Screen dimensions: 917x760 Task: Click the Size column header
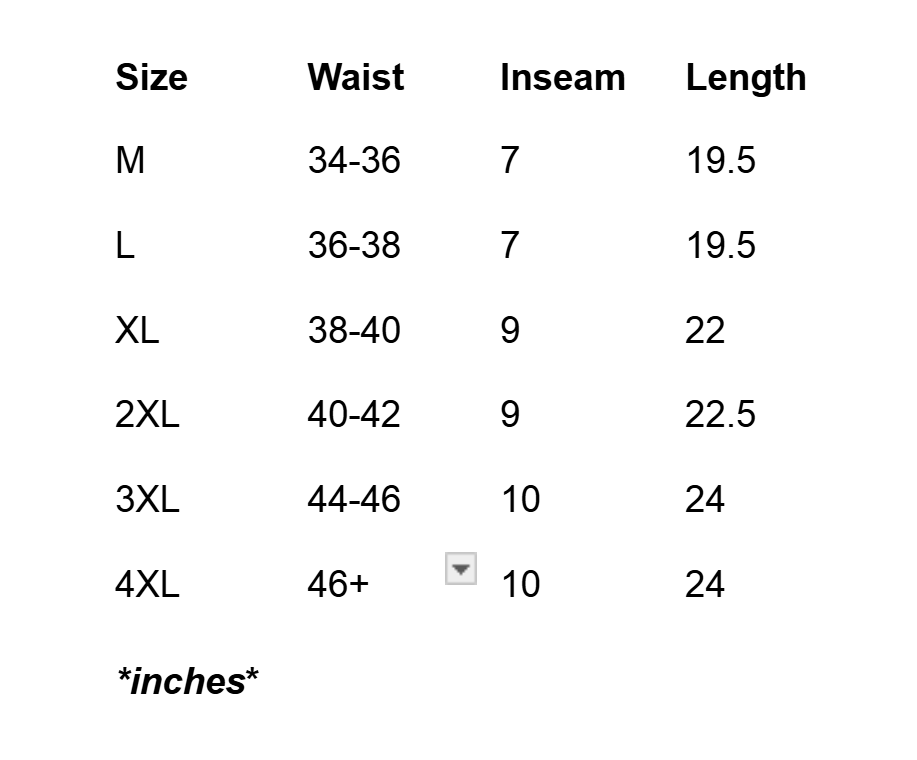point(151,78)
